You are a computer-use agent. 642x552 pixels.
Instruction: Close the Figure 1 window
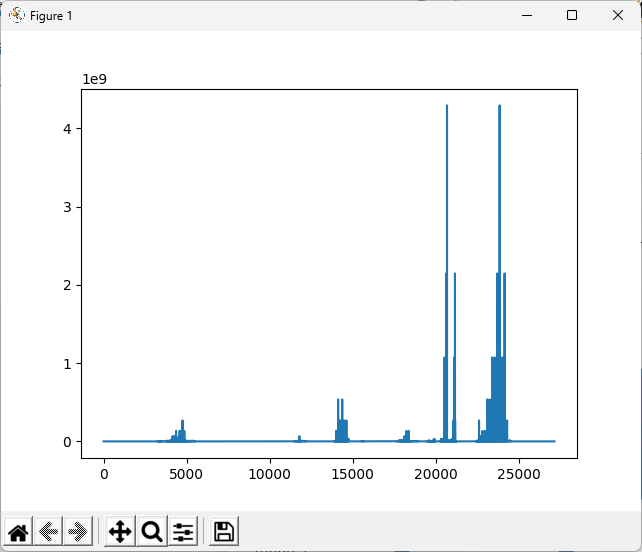pos(618,15)
